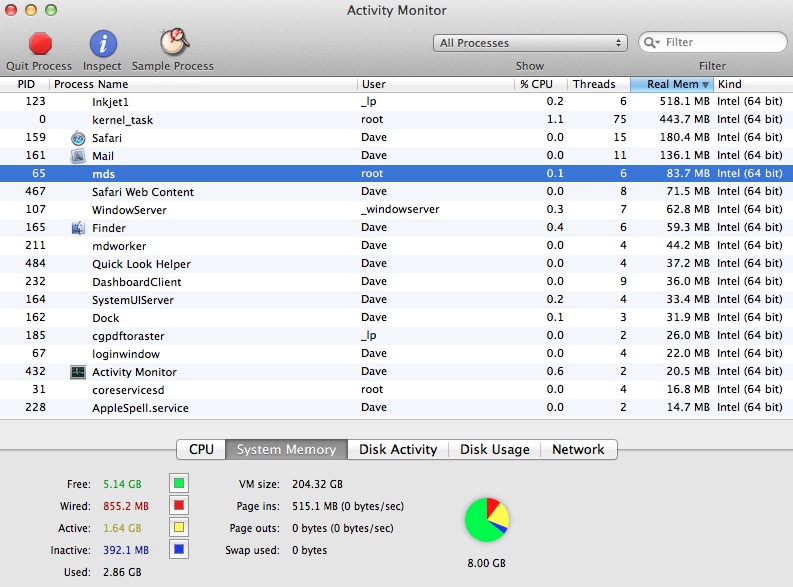793x587 pixels.
Task: Select the mdworker process row
Action: point(396,246)
